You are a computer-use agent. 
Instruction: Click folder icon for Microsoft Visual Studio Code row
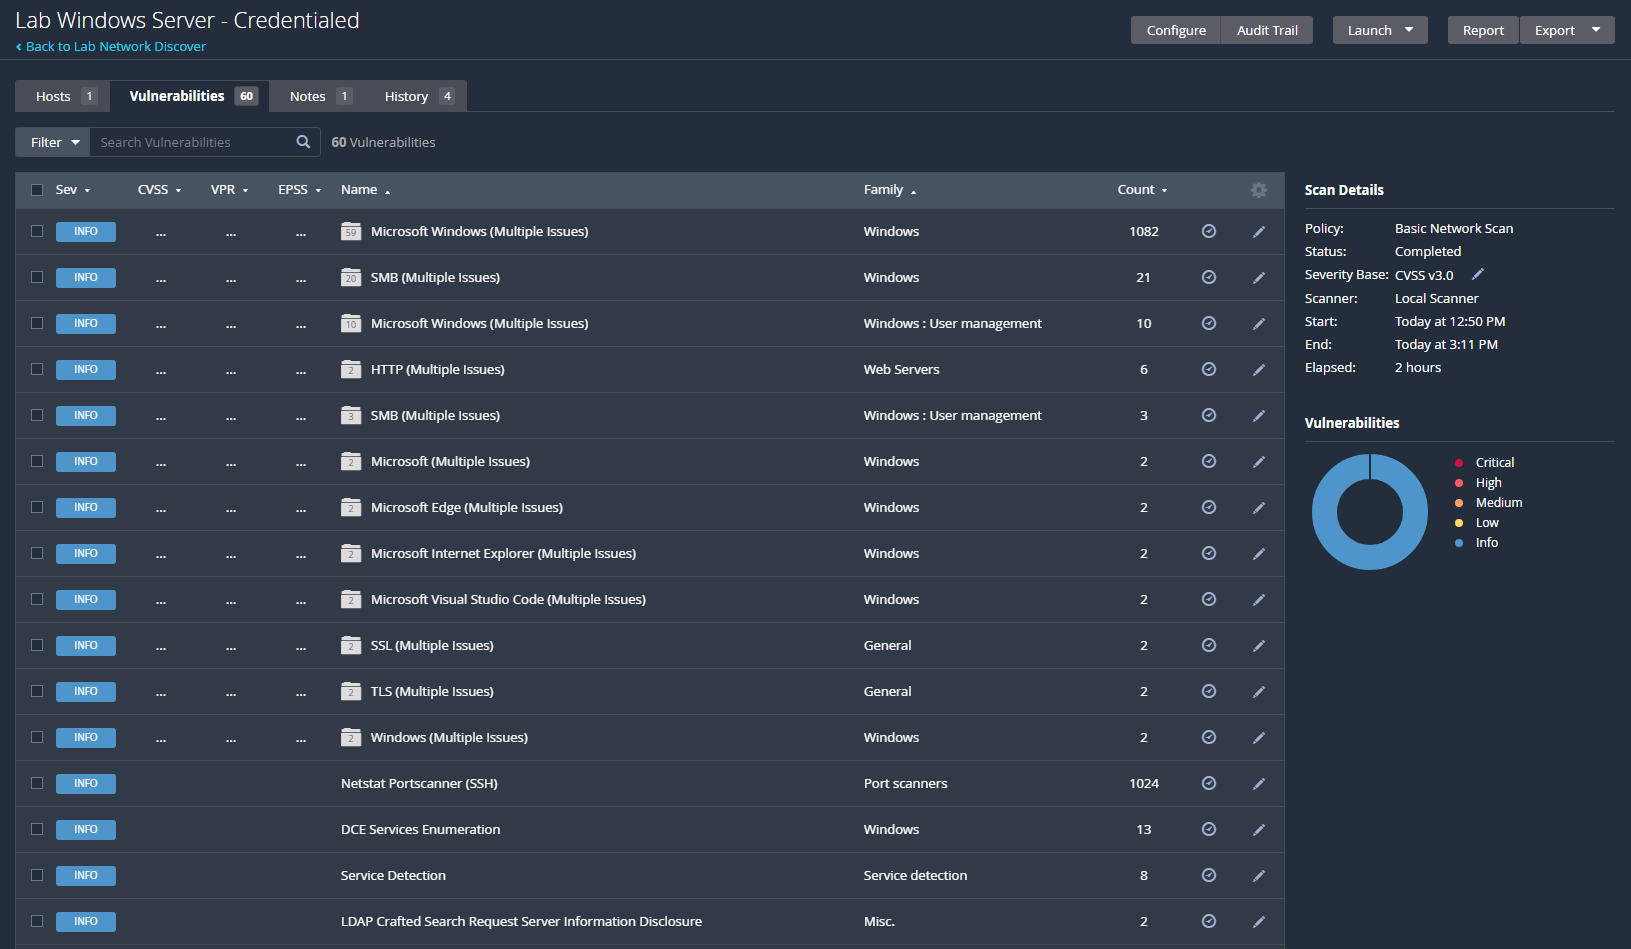click(351, 599)
